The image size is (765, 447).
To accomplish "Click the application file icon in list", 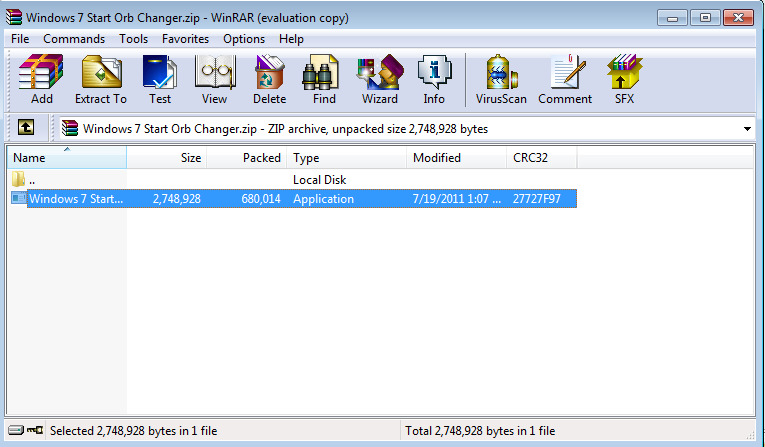I will pyautogui.click(x=19, y=198).
